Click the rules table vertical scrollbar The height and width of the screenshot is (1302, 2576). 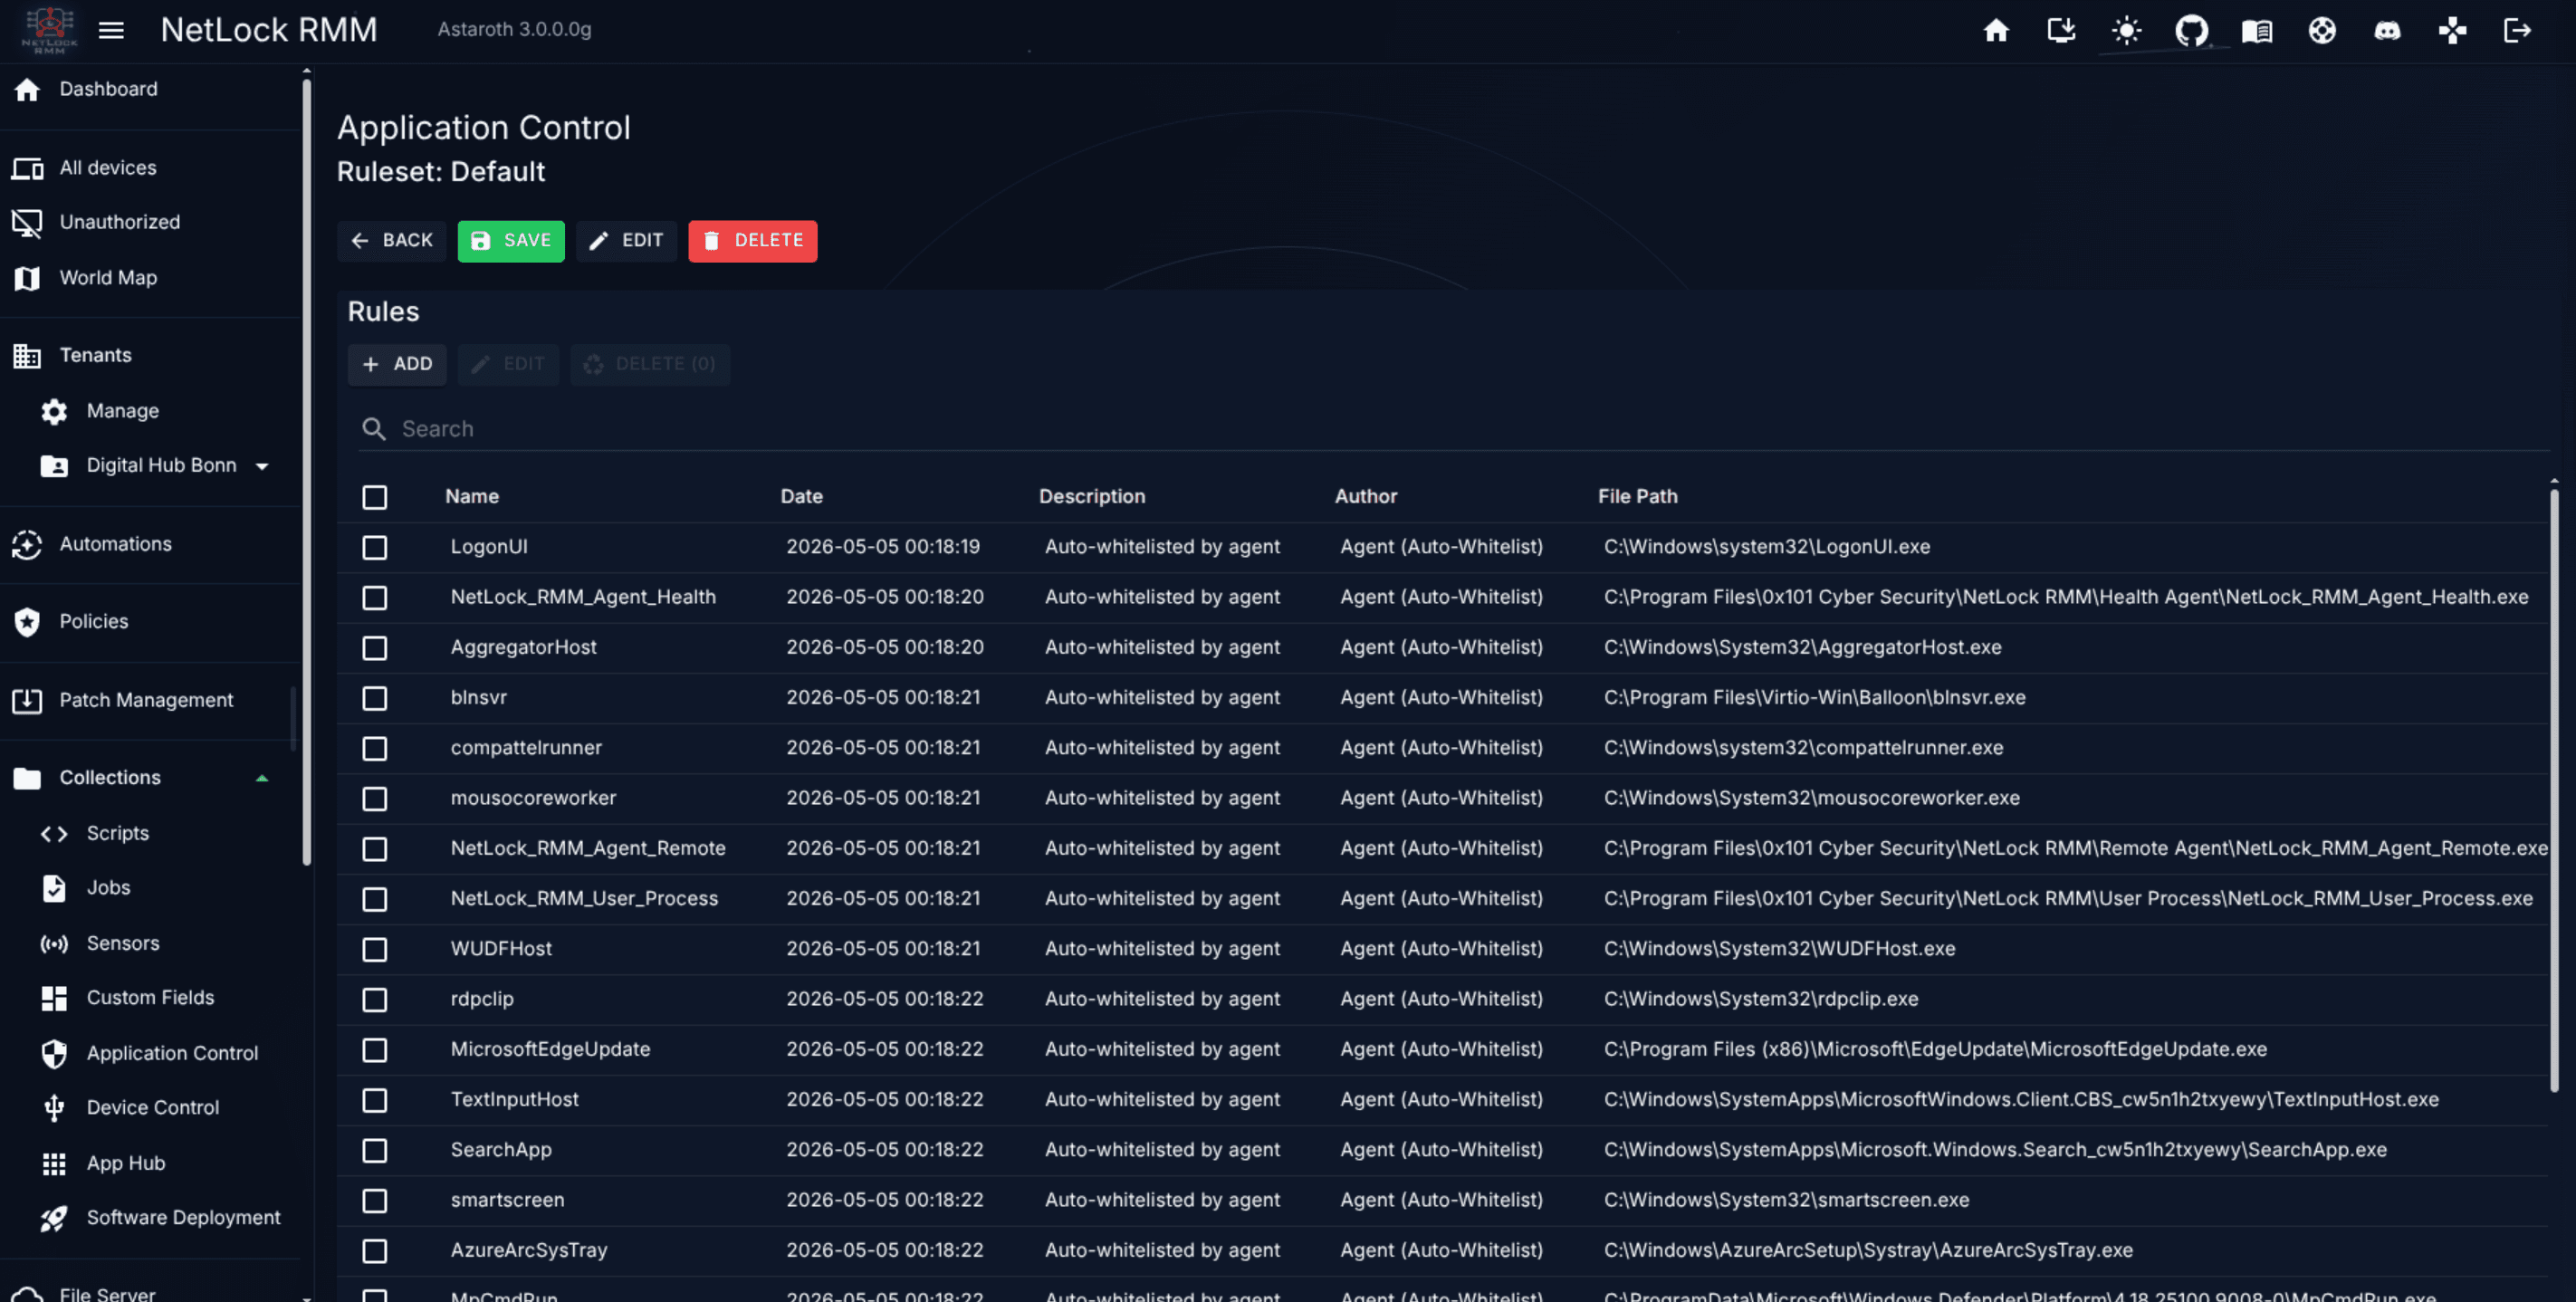2553,790
